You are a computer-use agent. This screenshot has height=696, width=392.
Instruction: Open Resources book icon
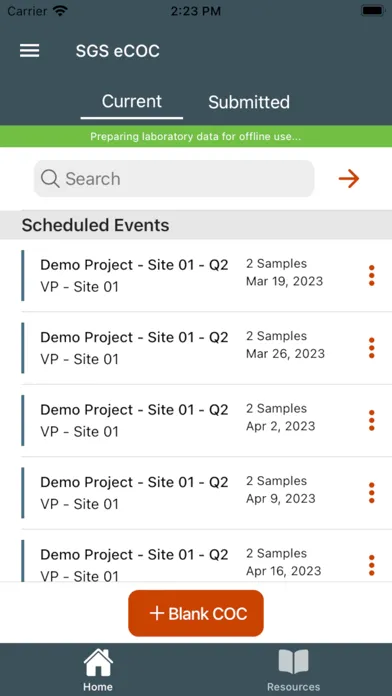pos(293,662)
